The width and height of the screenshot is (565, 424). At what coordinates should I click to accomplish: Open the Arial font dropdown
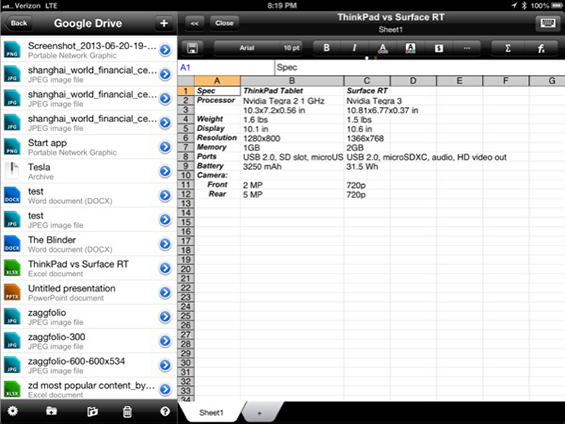click(247, 48)
